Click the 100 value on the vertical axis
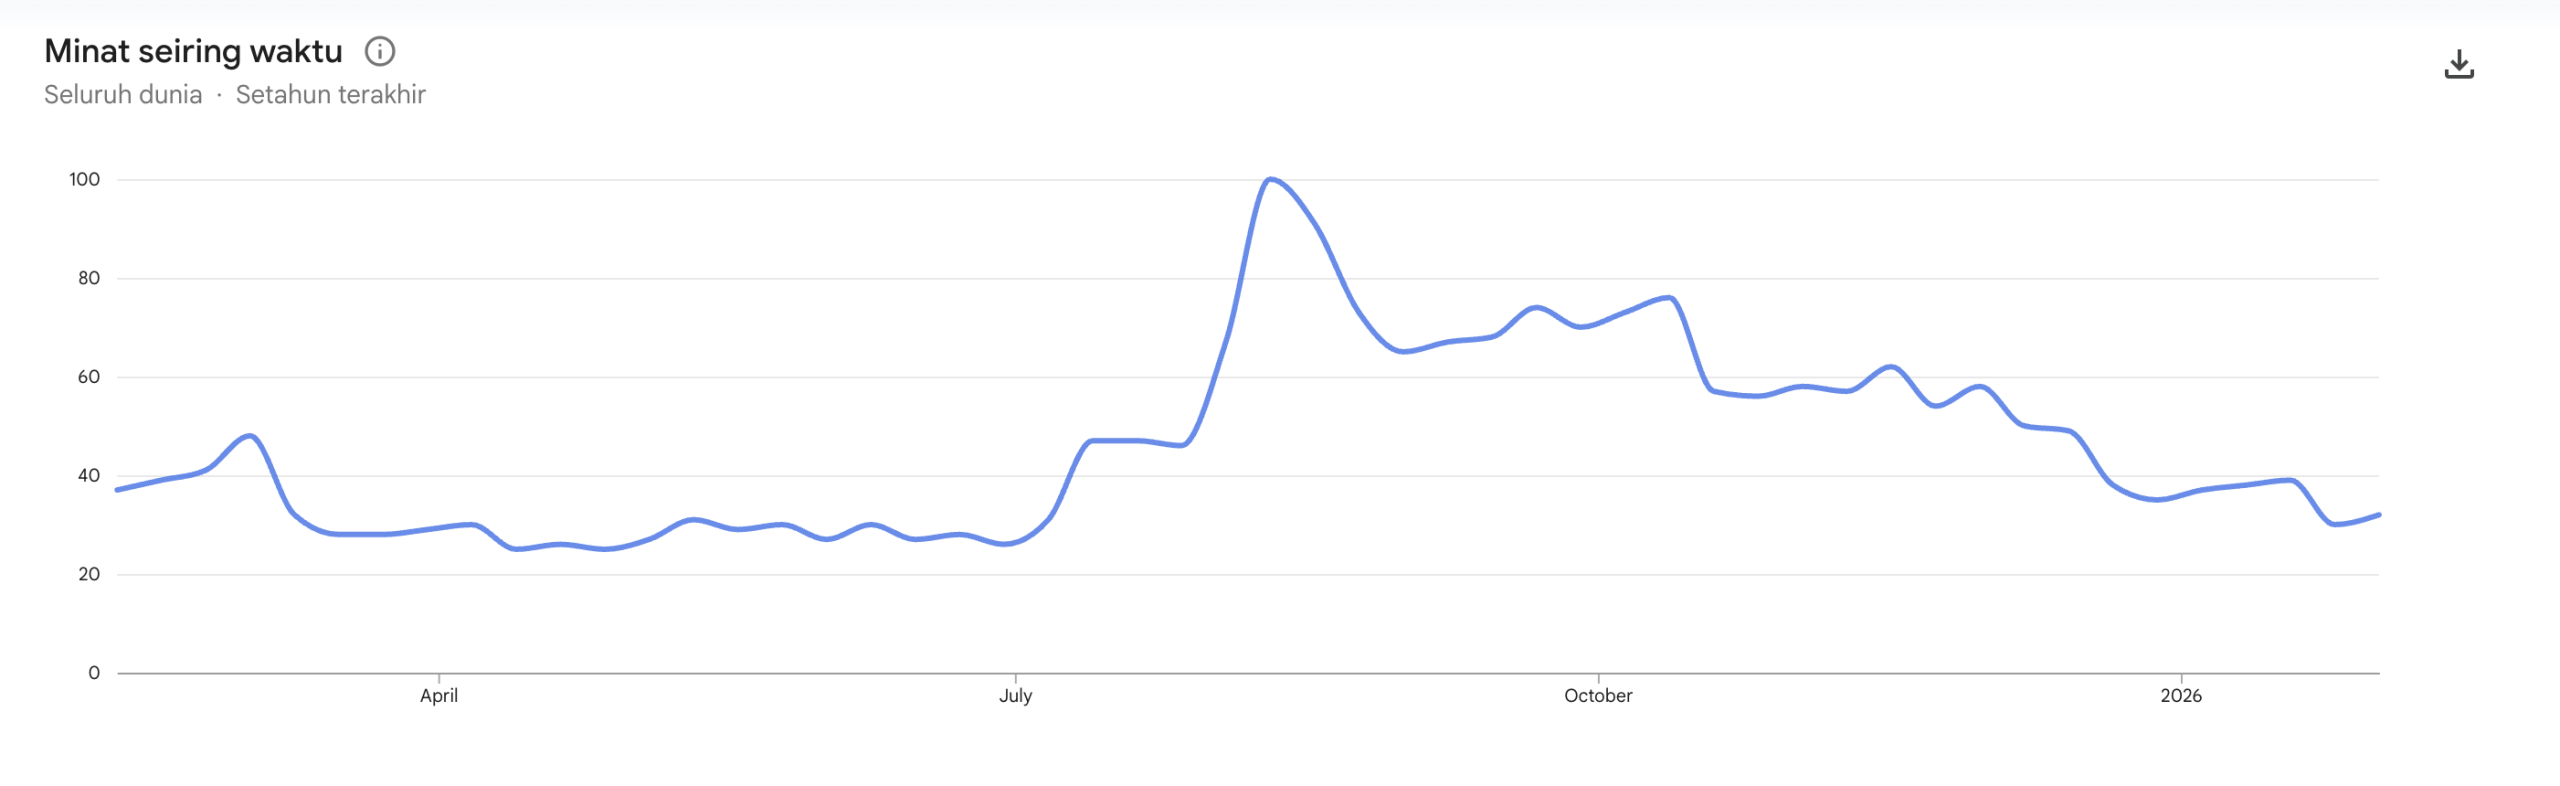2560x786 pixels. pos(84,180)
